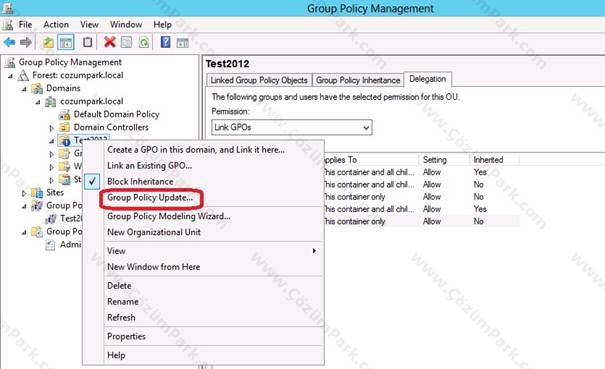Click the MMC app icon in title bar
This screenshot has width=605, height=369.
[x=7, y=8]
